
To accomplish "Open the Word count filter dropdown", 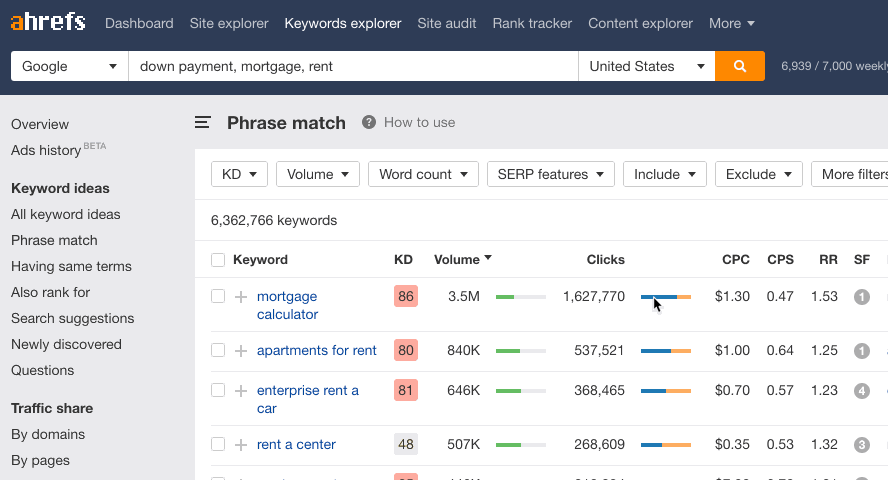I will tap(423, 174).
